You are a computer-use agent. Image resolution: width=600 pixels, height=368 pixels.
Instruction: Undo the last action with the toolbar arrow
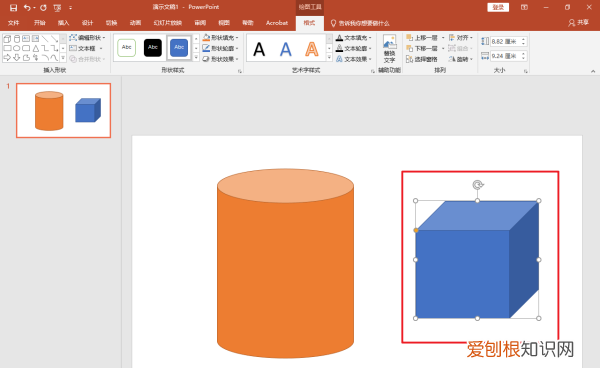[27, 7]
